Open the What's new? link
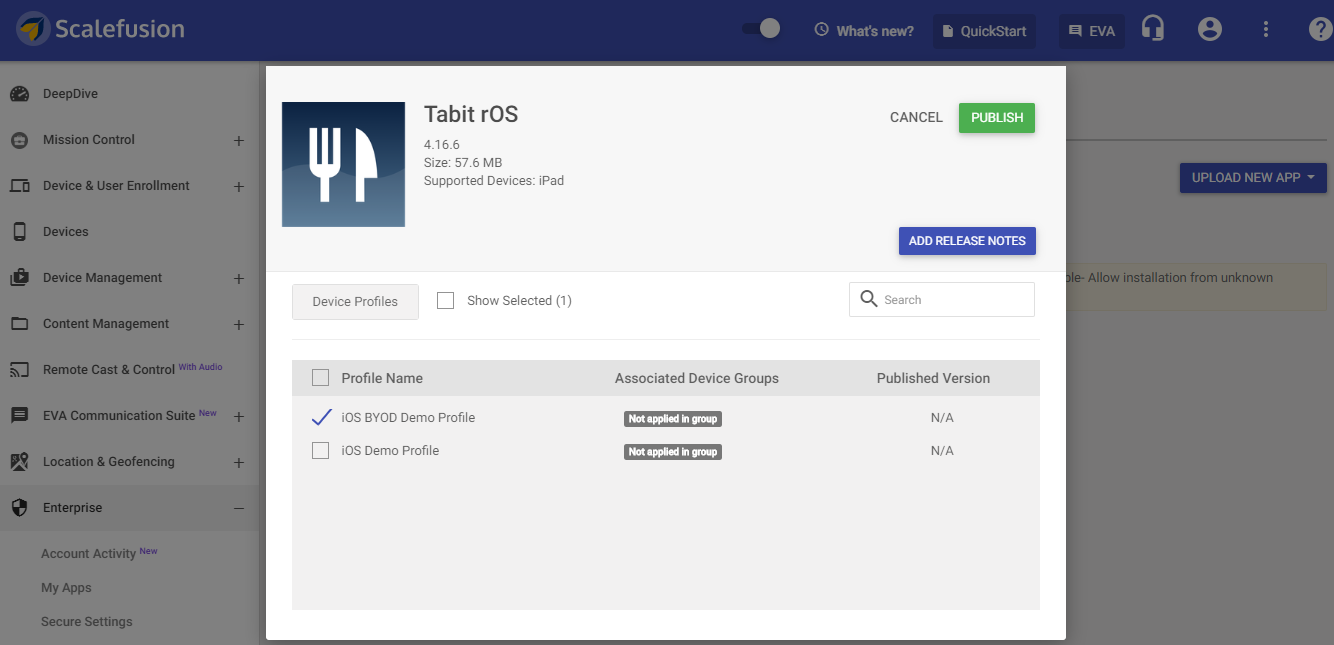The image size is (1334, 645). coord(864,30)
